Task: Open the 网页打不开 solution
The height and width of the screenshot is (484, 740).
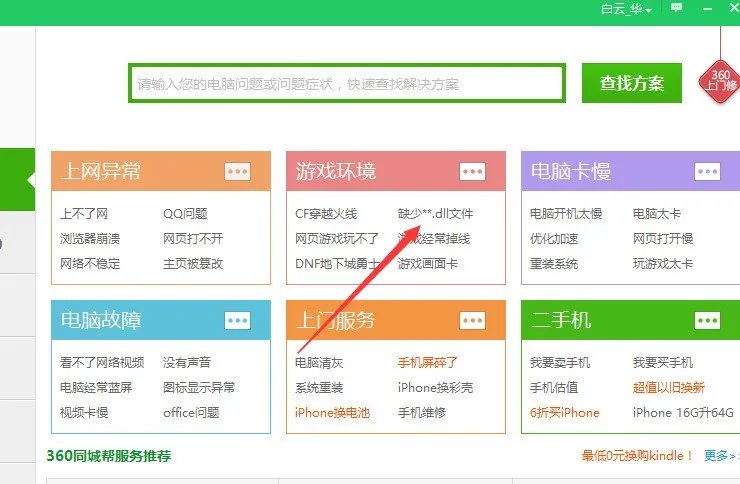Action: click(193, 239)
